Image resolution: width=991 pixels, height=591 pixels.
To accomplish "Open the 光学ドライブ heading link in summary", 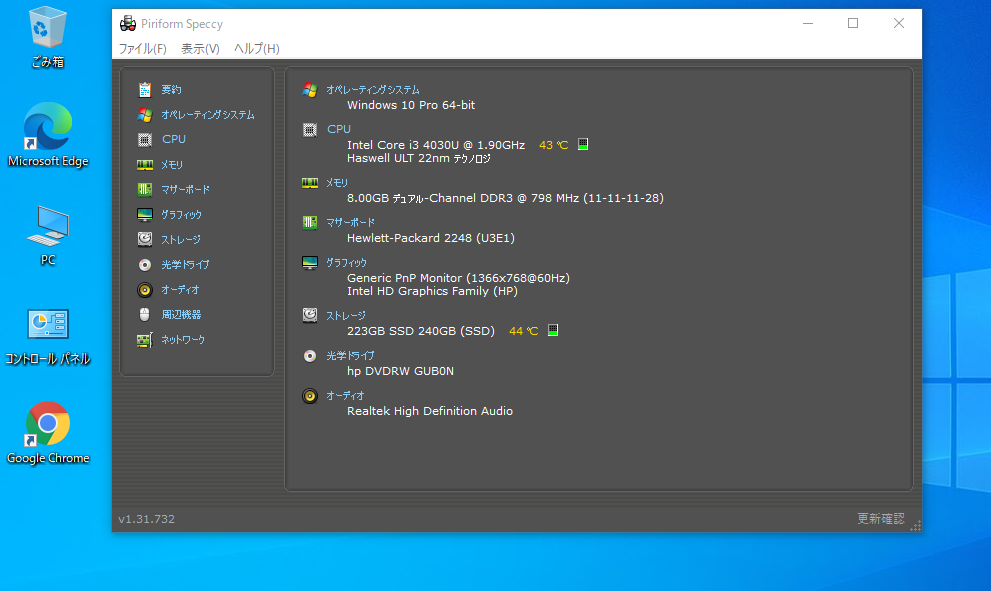I will tap(350, 356).
